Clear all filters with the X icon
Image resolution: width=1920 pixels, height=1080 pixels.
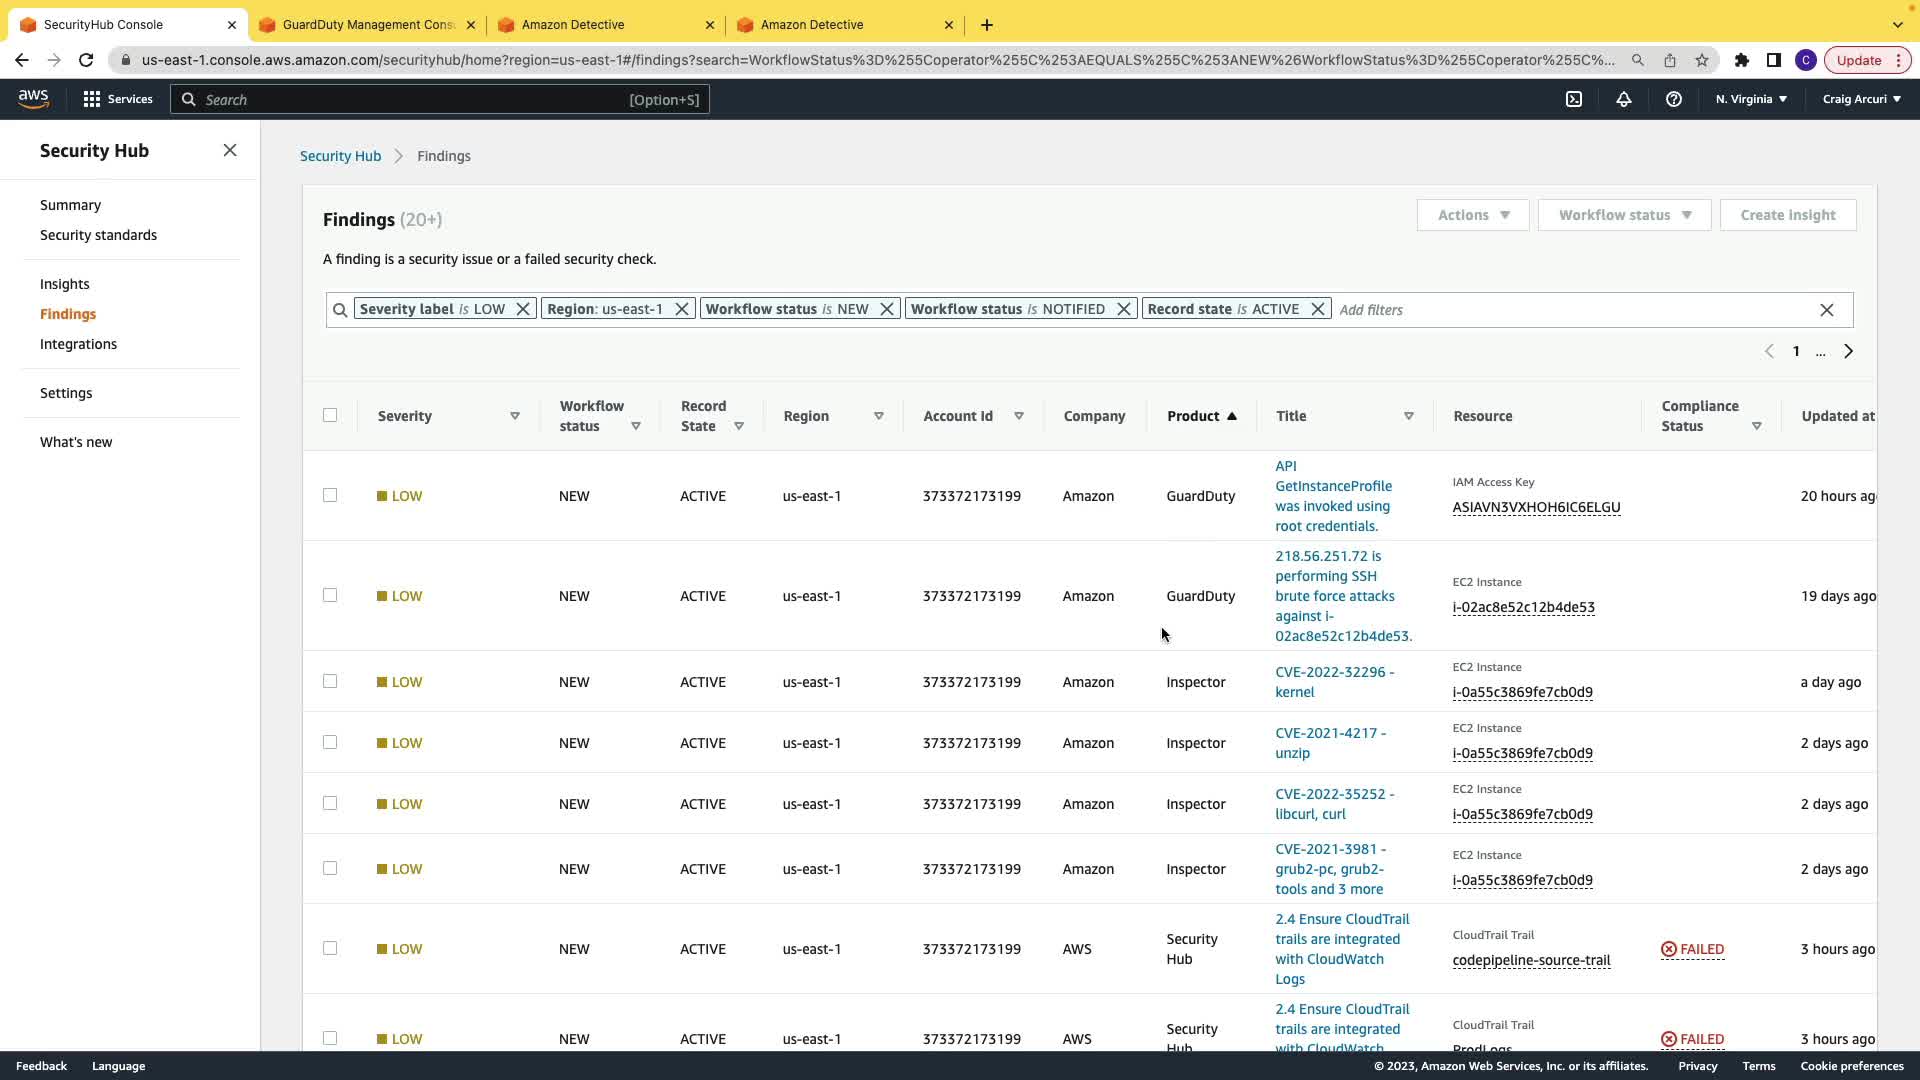click(1826, 310)
